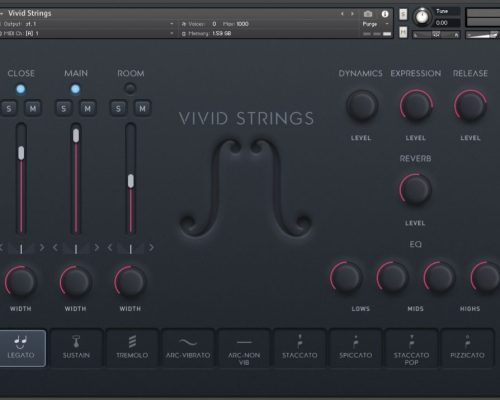Screen dimensions: 500x400
Task: Mute the Room mic channel
Action: (142, 108)
